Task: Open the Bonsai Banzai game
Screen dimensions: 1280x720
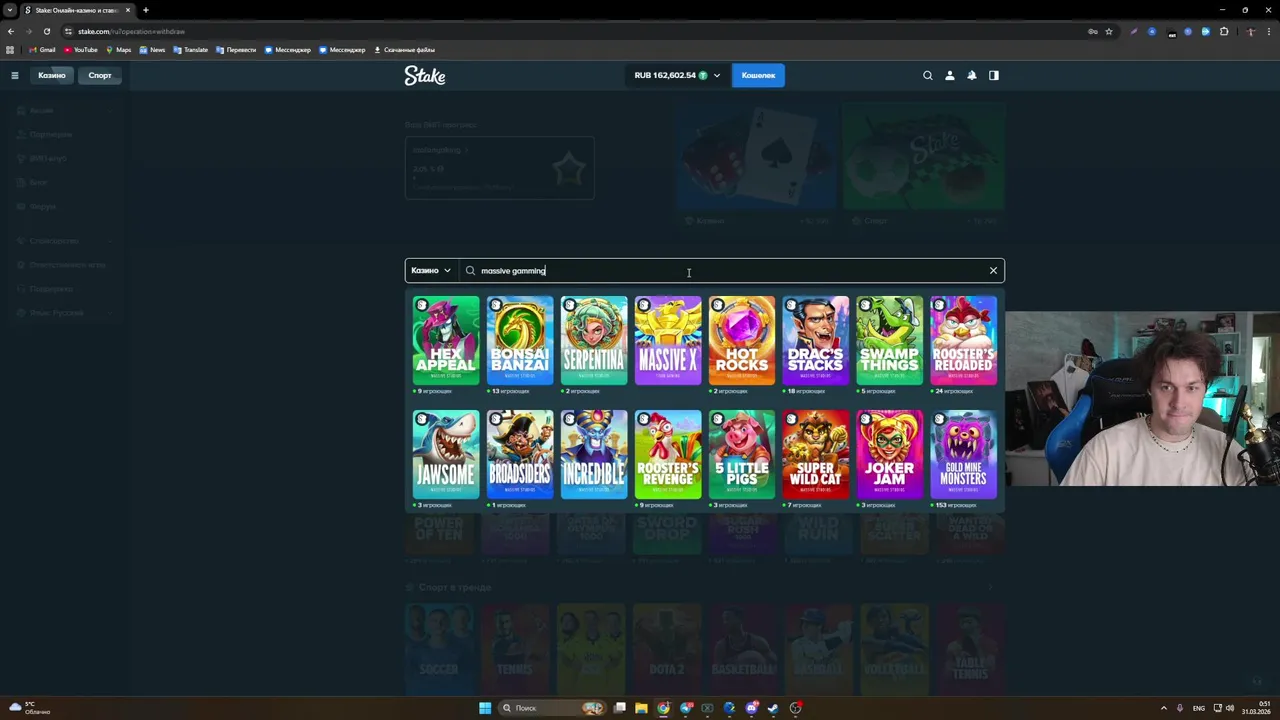Action: tap(520, 341)
